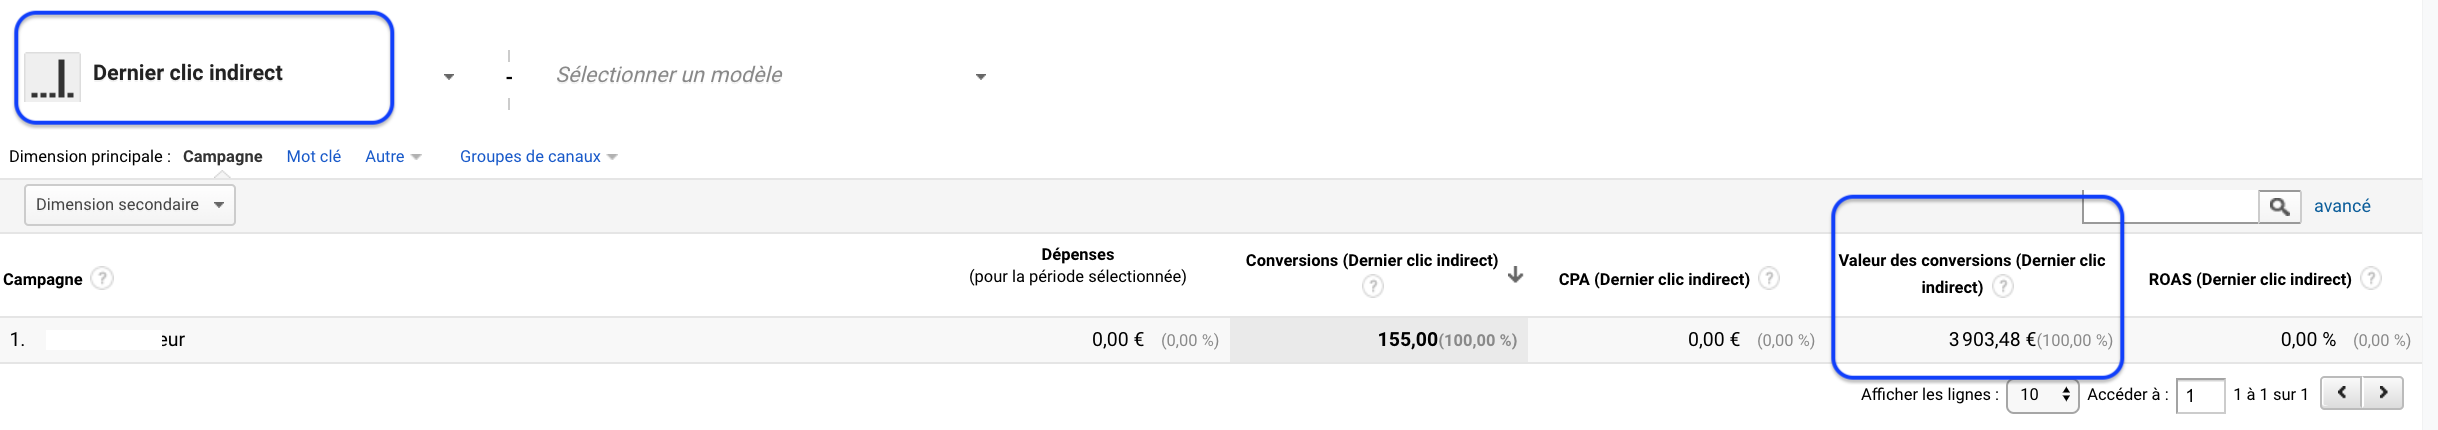
Task: Open the Groupes de canaux menu
Action: point(538,156)
